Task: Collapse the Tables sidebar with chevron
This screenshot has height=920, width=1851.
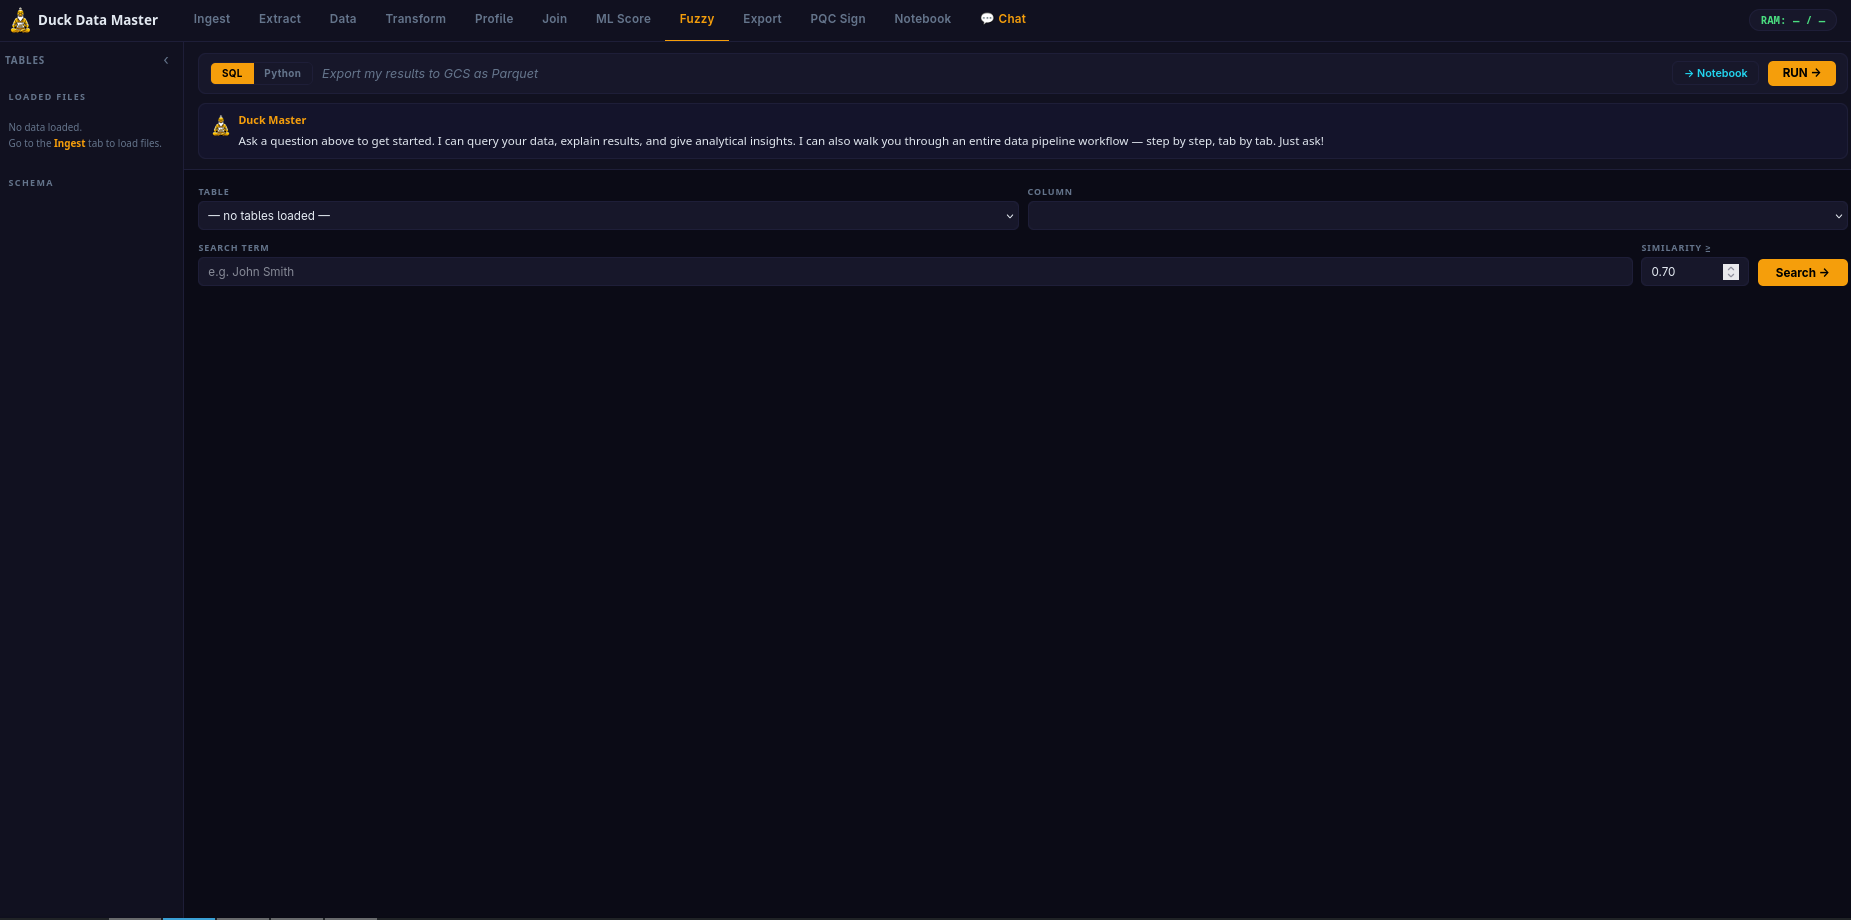Action: 166,61
